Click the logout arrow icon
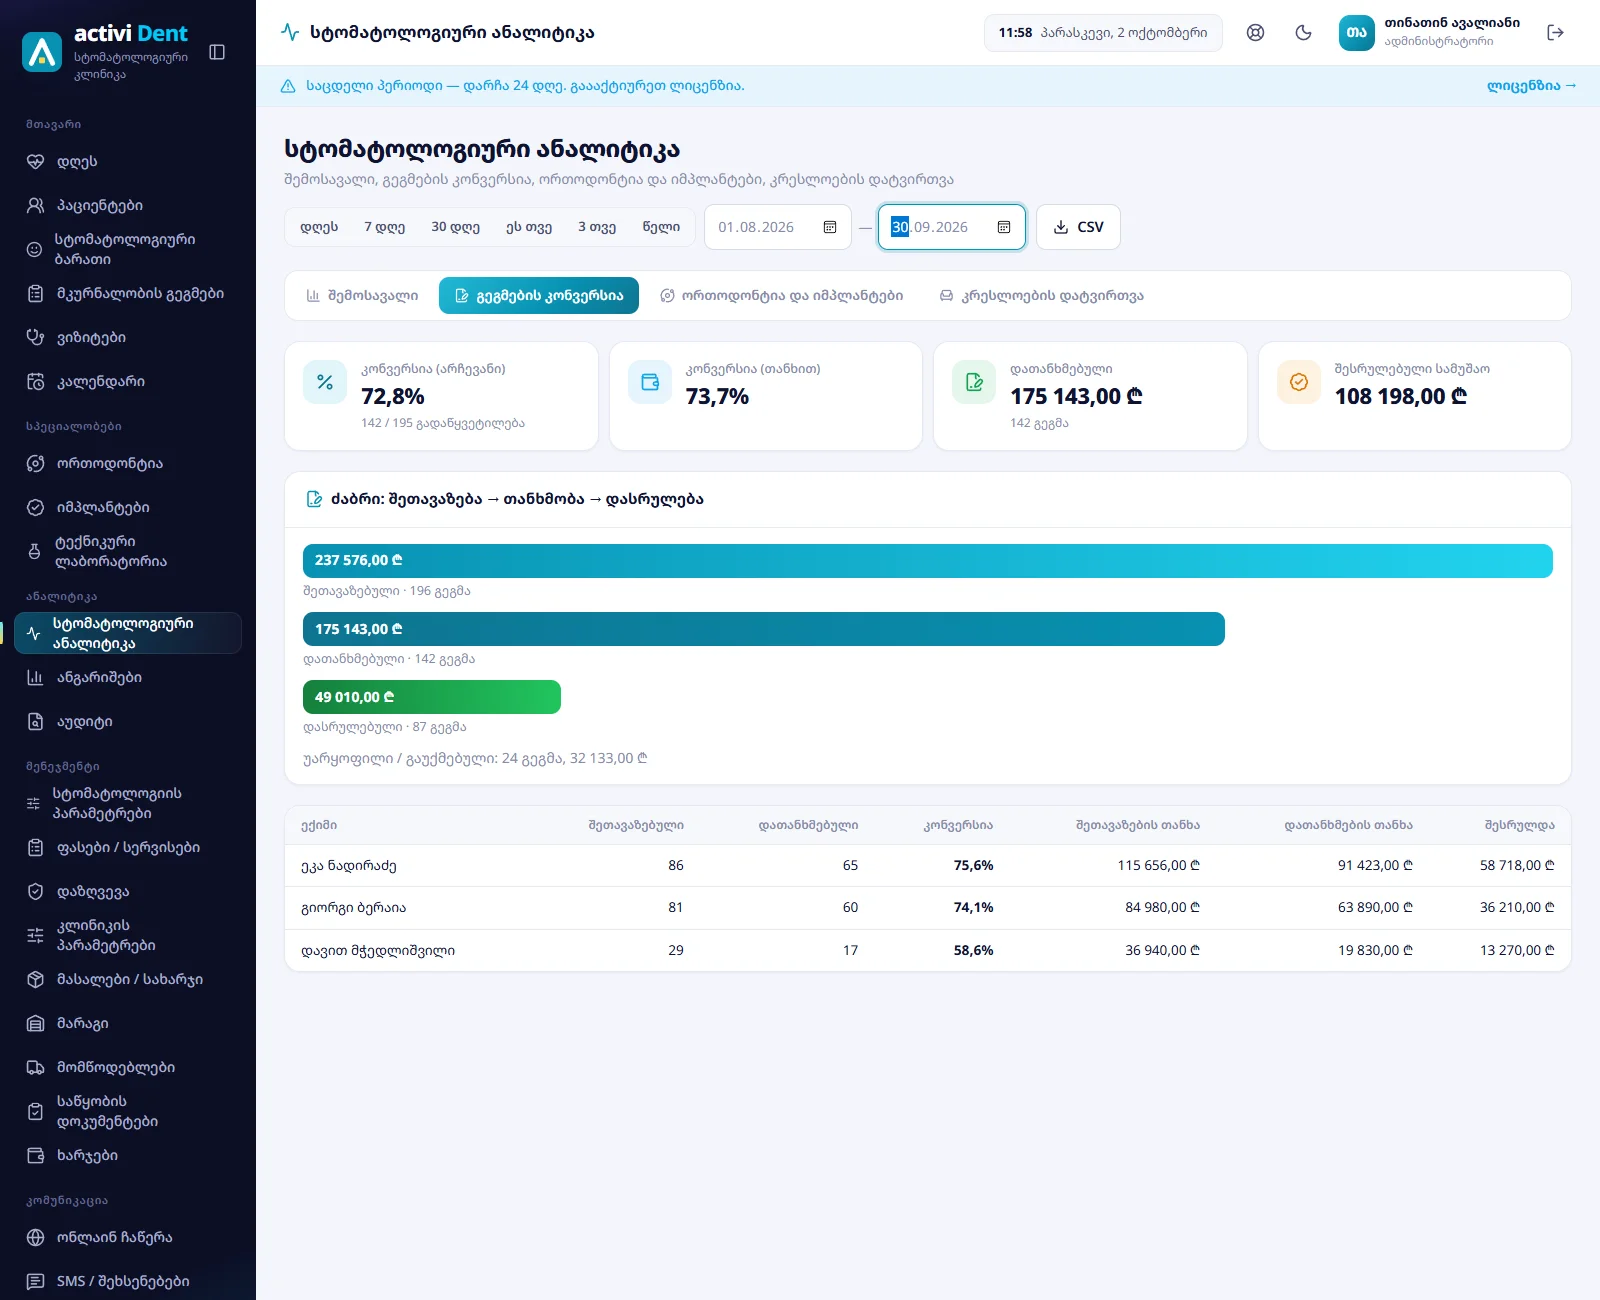Image resolution: width=1600 pixels, height=1300 pixels. (x=1555, y=33)
